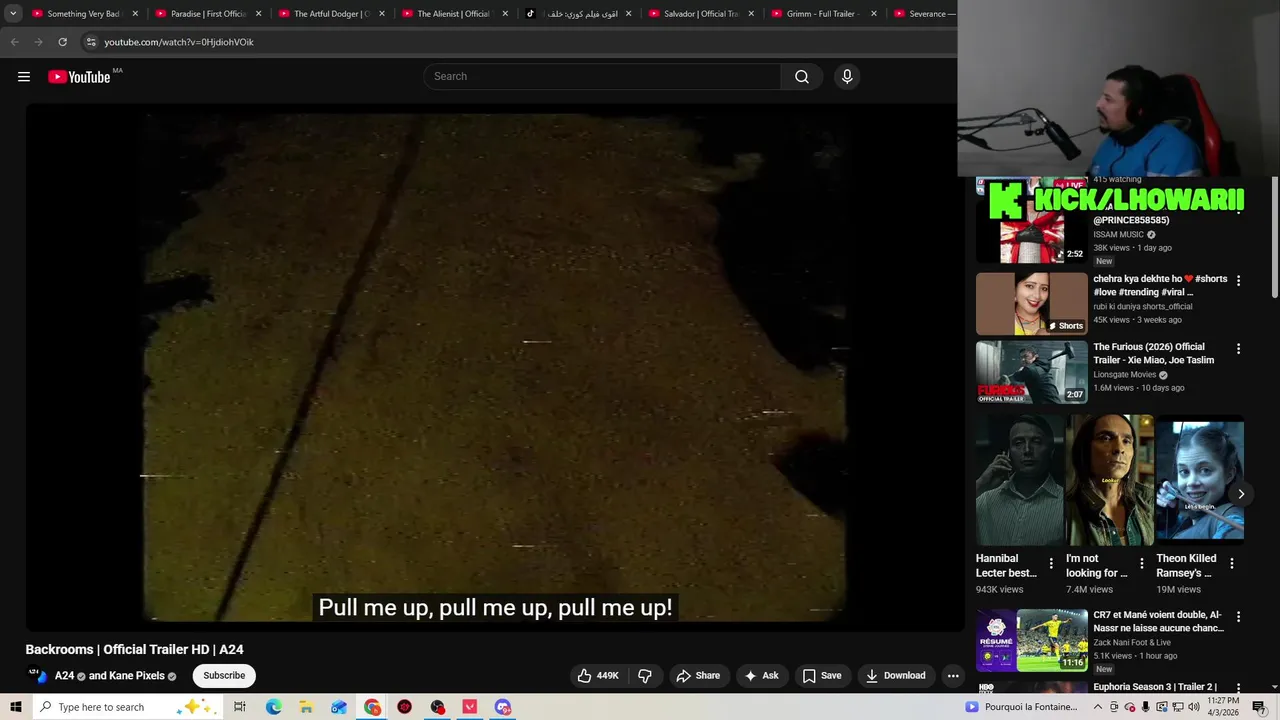Switch to The Alienist | Official tab
The height and width of the screenshot is (720, 1280).
[454, 14]
